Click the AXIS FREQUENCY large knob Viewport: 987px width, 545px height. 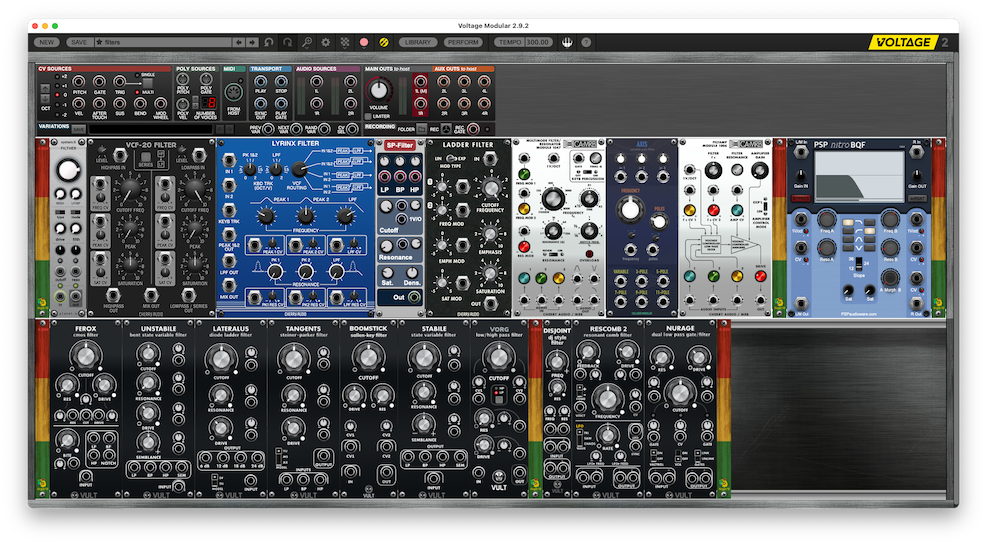tap(629, 210)
